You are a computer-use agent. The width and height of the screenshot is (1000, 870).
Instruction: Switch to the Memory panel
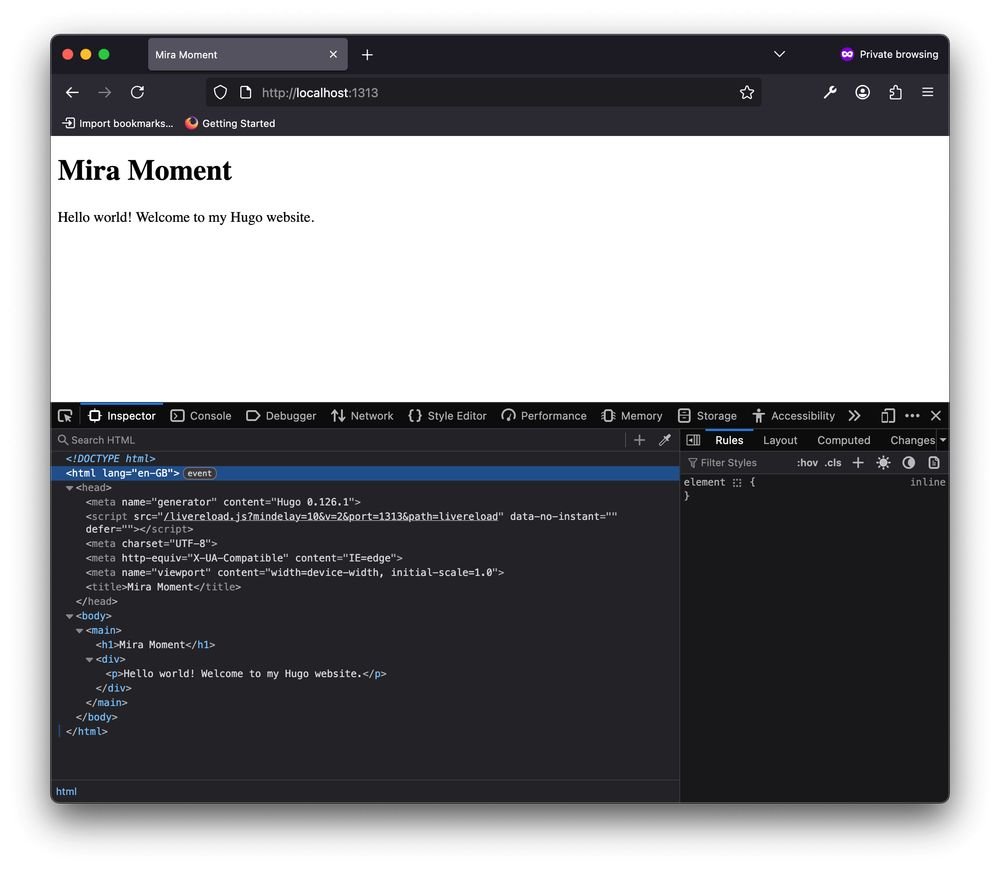click(x=632, y=416)
